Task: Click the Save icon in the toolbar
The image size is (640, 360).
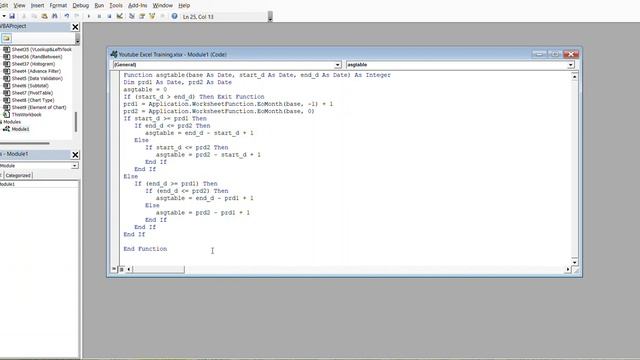Action: 12,16
